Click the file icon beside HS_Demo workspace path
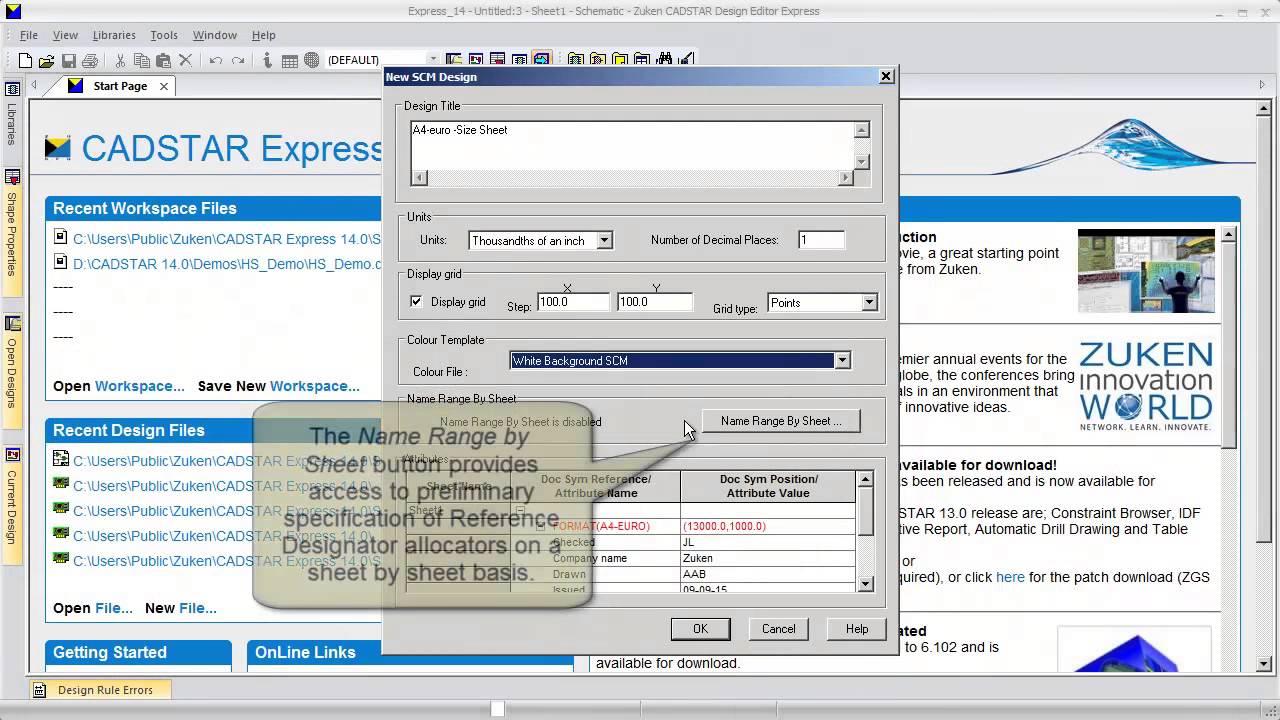1280x720 pixels. click(x=61, y=263)
